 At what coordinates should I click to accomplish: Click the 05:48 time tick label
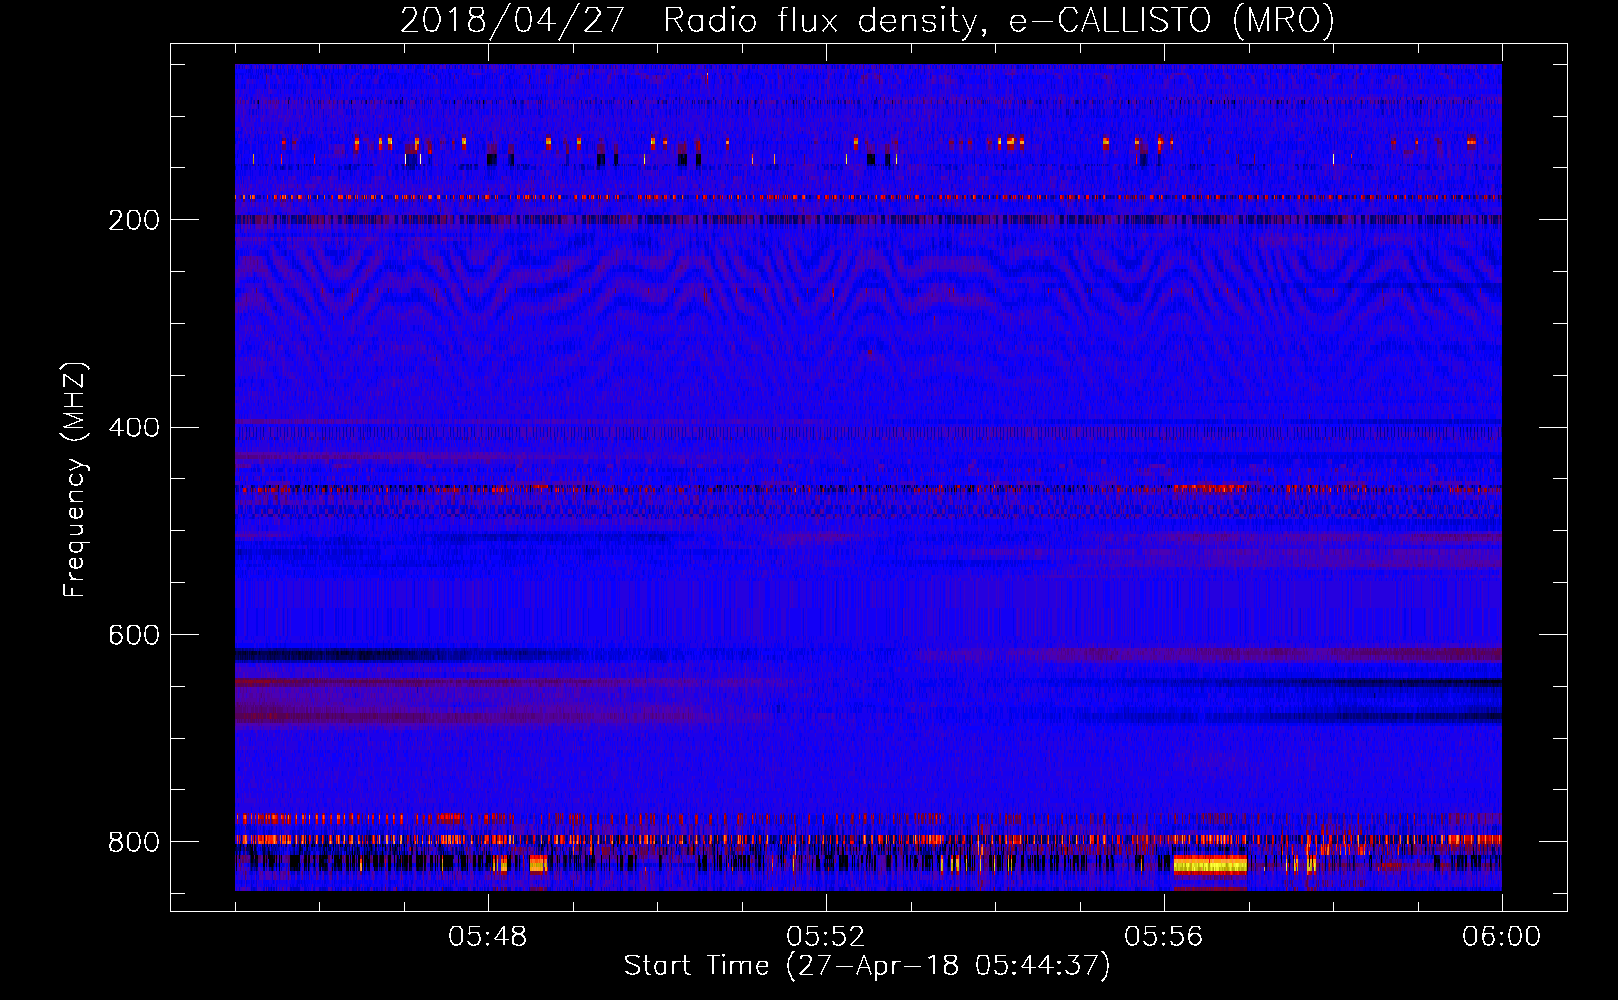click(488, 937)
